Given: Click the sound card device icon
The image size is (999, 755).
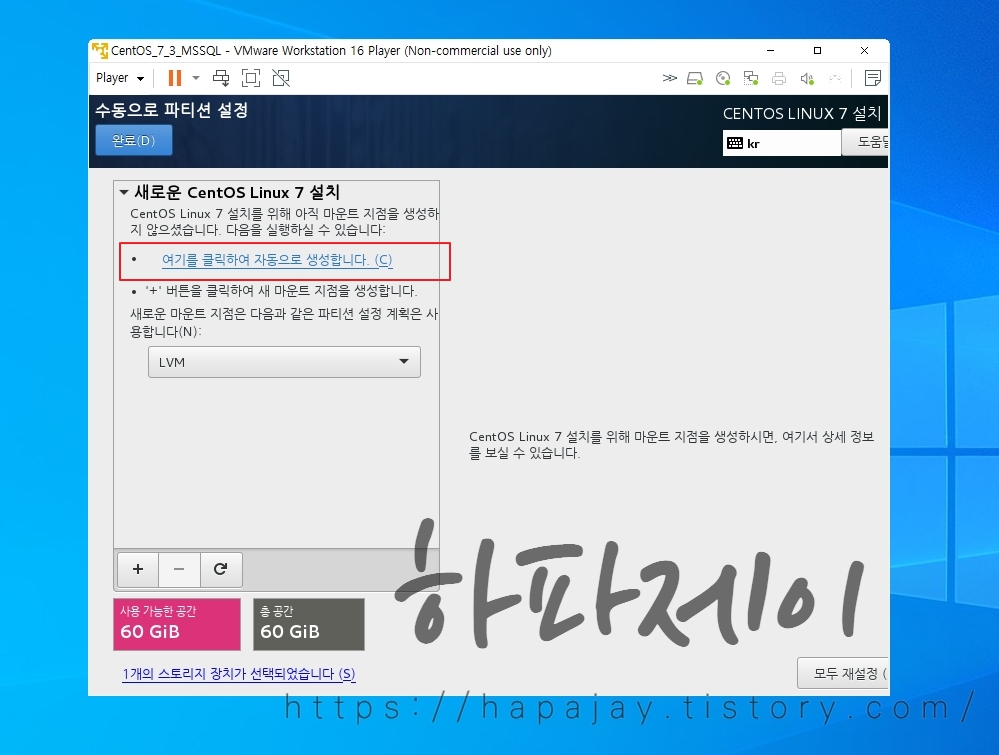Looking at the screenshot, I should 807,78.
